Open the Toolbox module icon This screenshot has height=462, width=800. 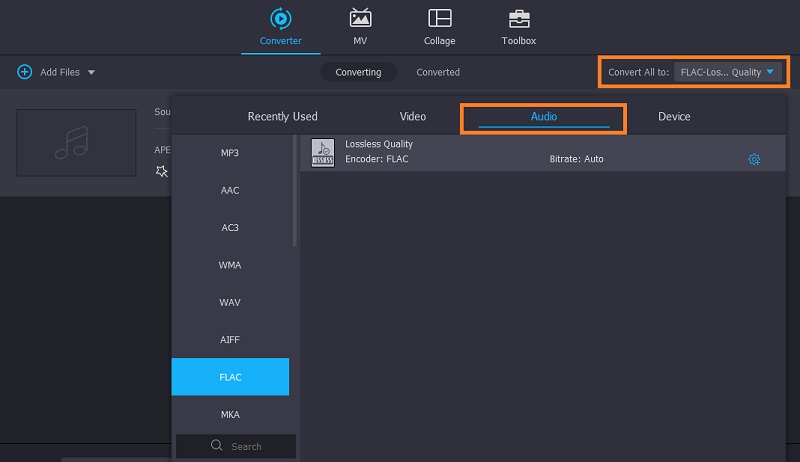[518, 19]
